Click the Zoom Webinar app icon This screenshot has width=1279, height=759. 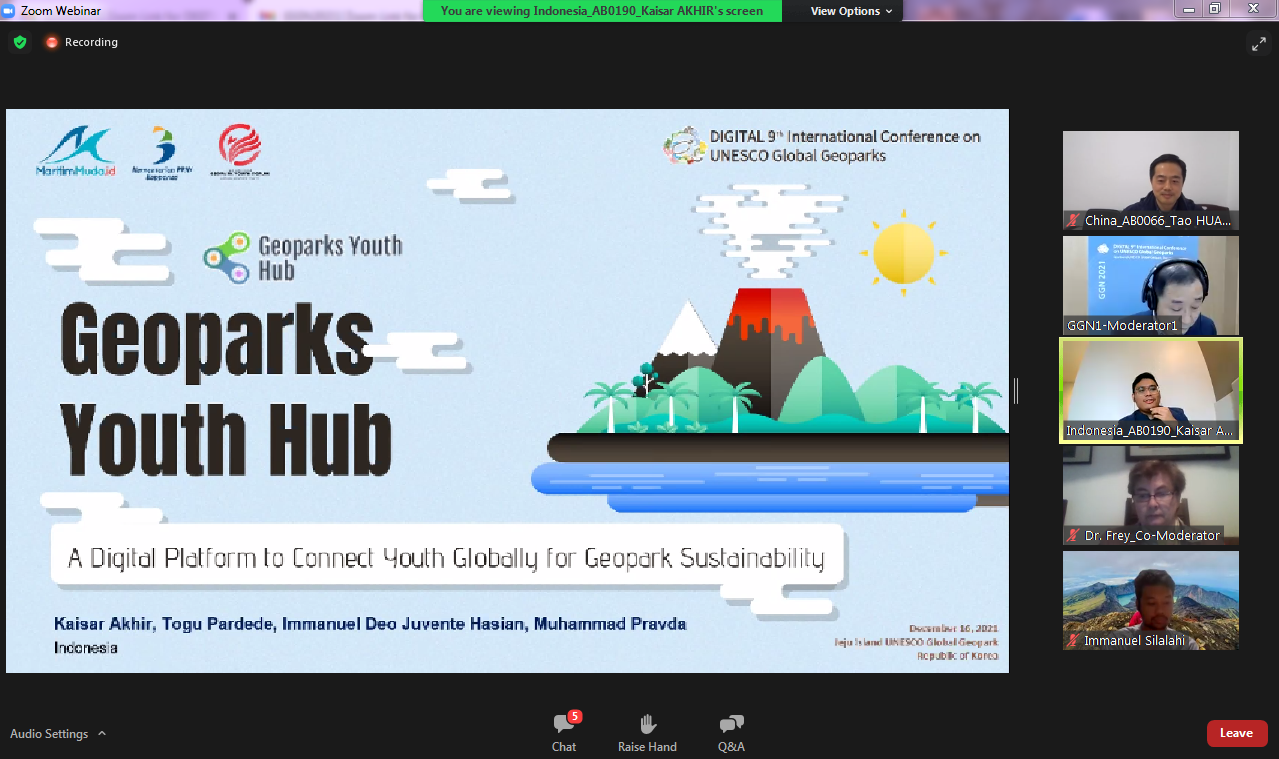[9, 10]
